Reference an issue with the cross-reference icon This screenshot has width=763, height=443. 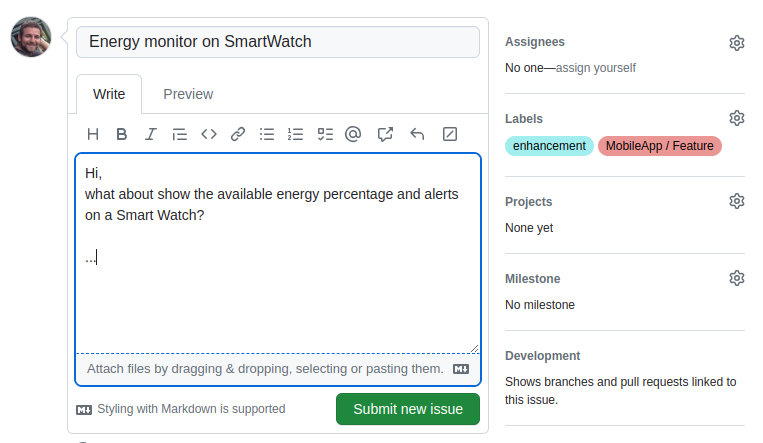tap(385, 134)
